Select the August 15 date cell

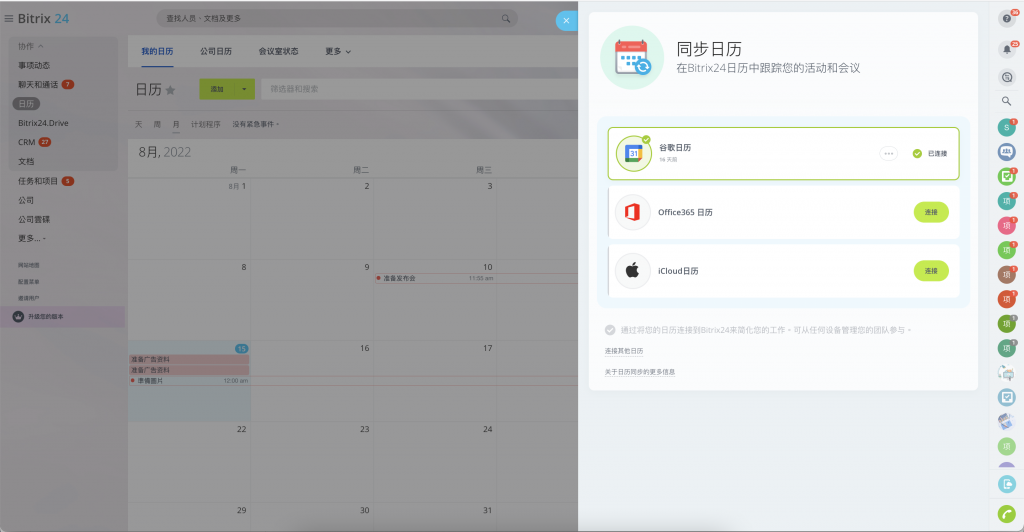[189, 381]
